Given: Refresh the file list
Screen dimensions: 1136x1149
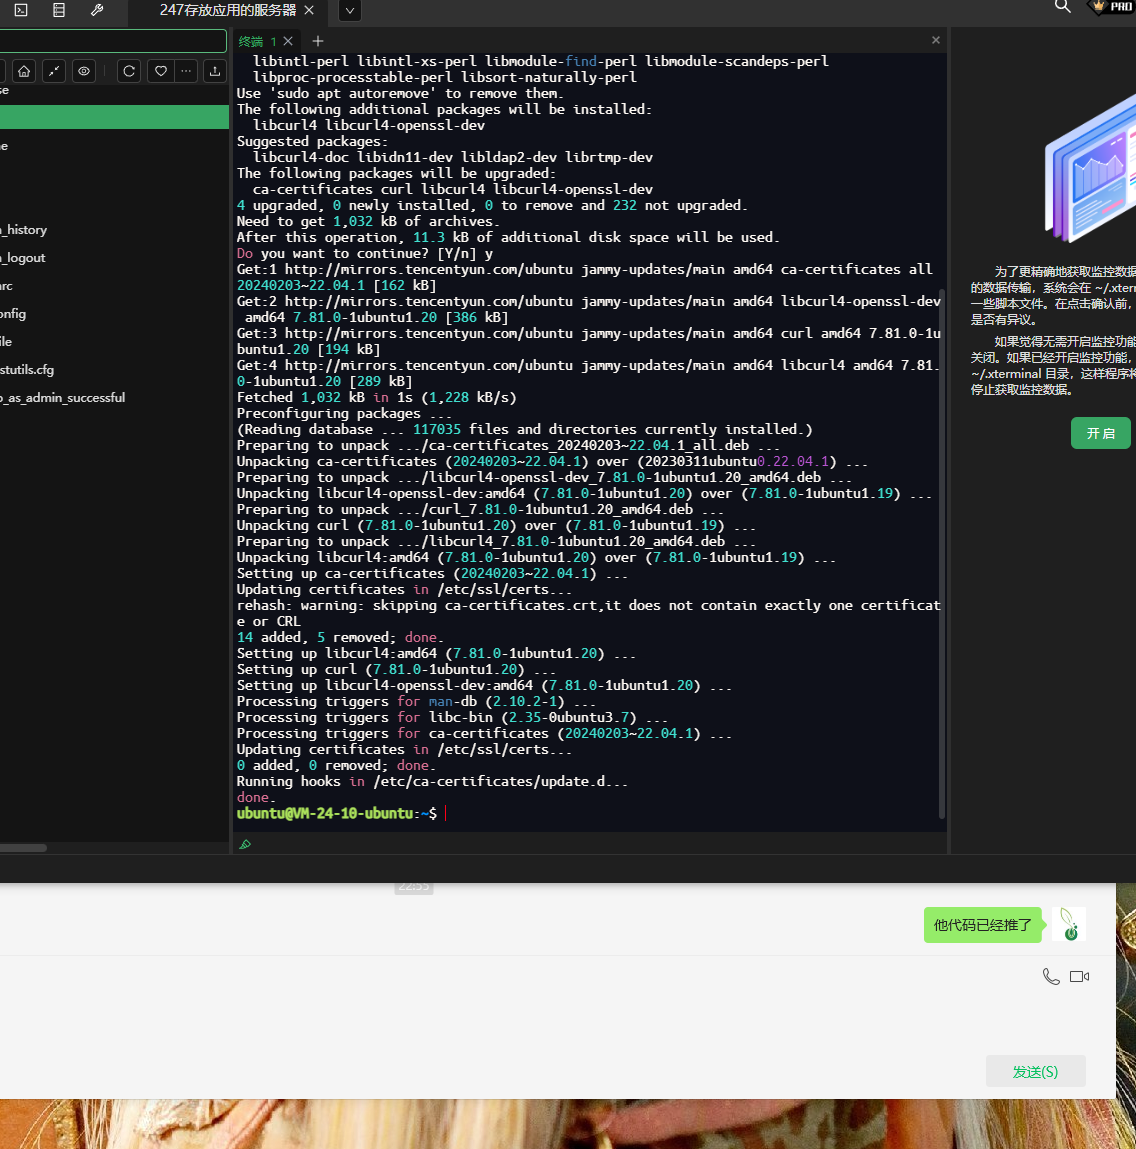Looking at the screenshot, I should point(129,71).
